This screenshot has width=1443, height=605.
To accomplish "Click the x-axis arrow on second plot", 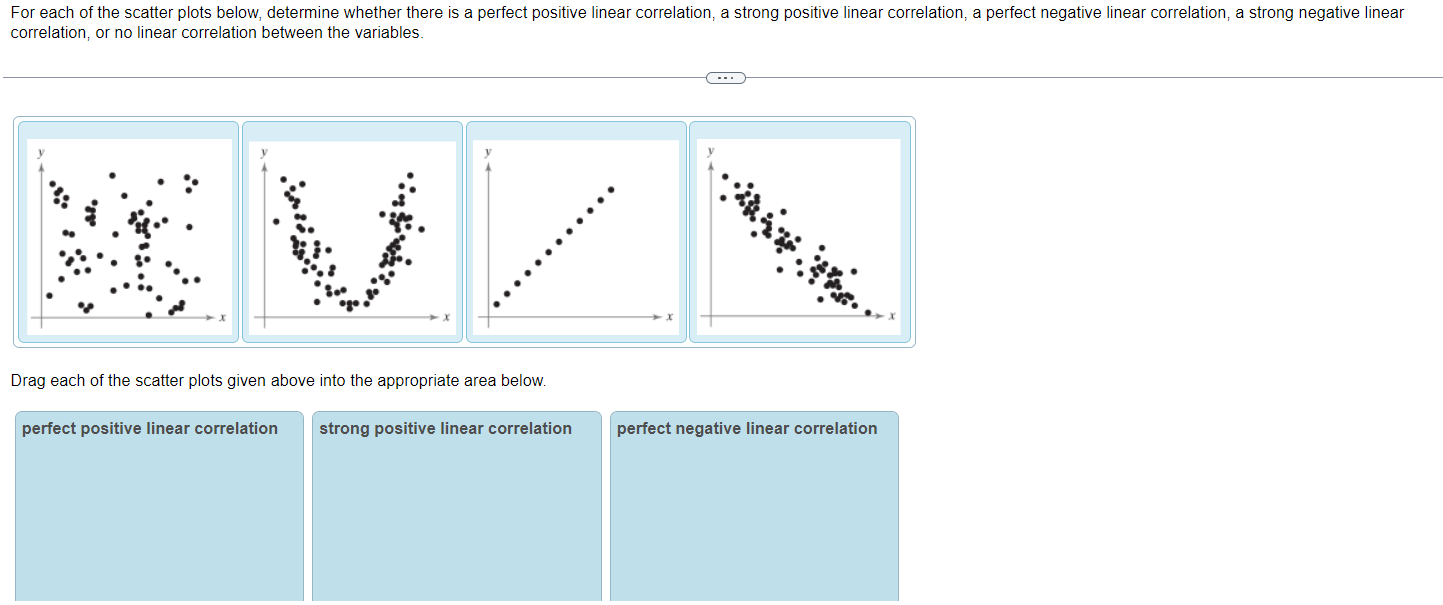I will [436, 318].
